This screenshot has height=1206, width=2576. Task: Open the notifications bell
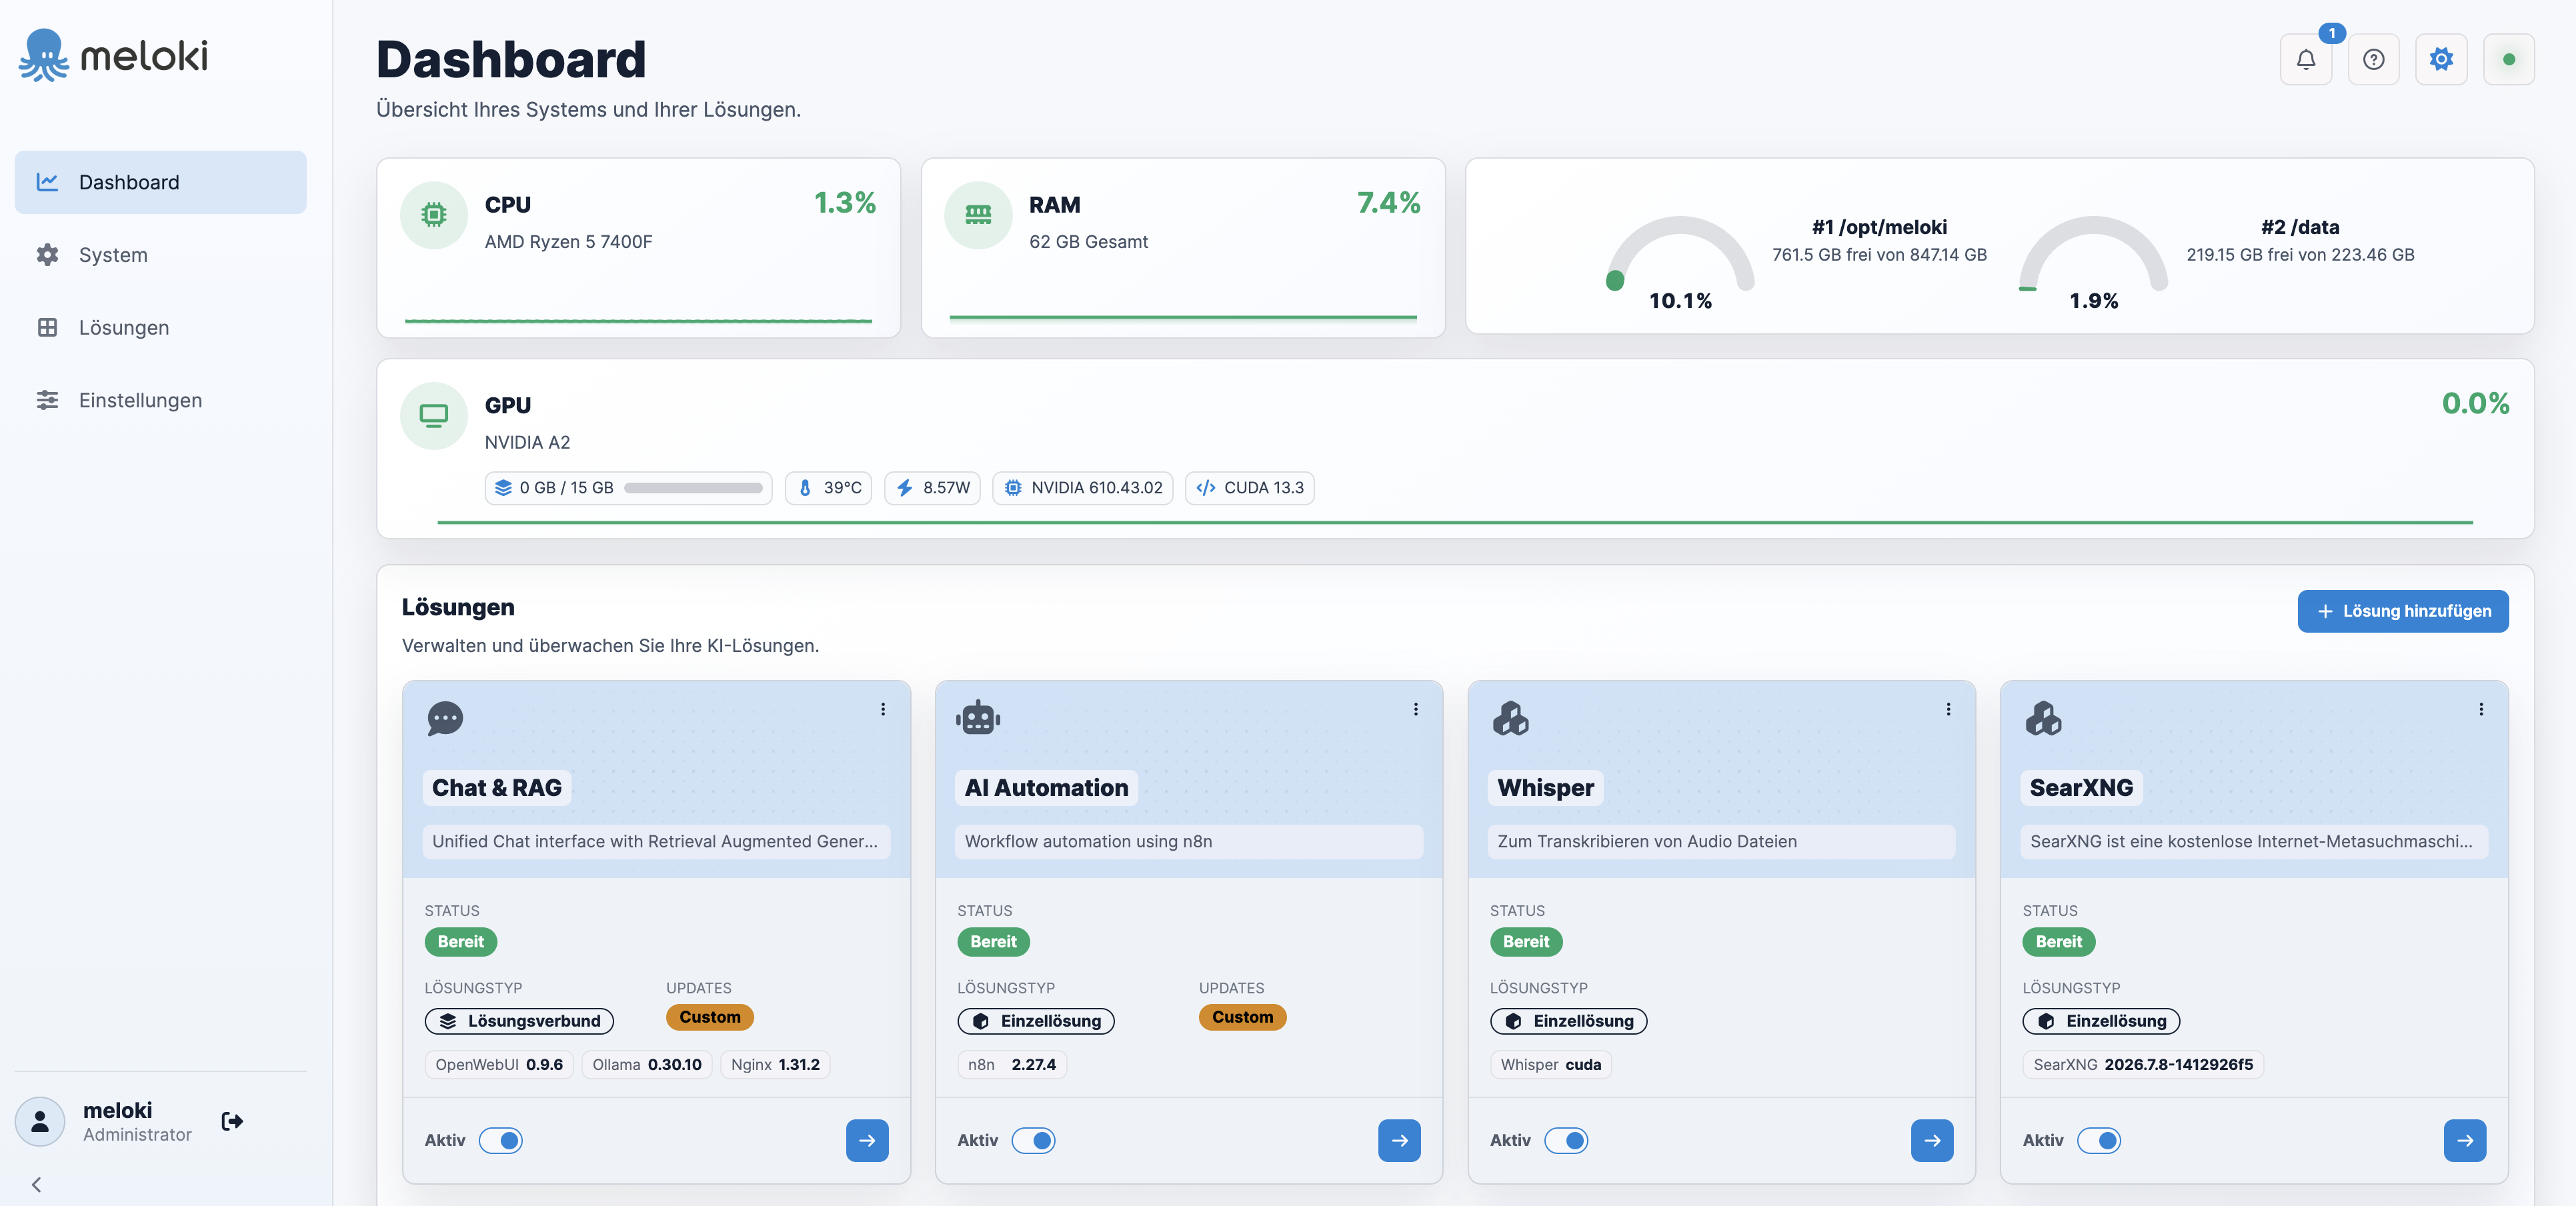pyautogui.click(x=2305, y=59)
